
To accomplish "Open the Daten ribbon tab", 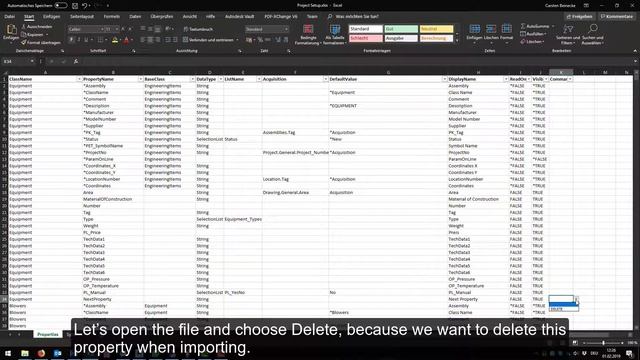I will pos(135,17).
